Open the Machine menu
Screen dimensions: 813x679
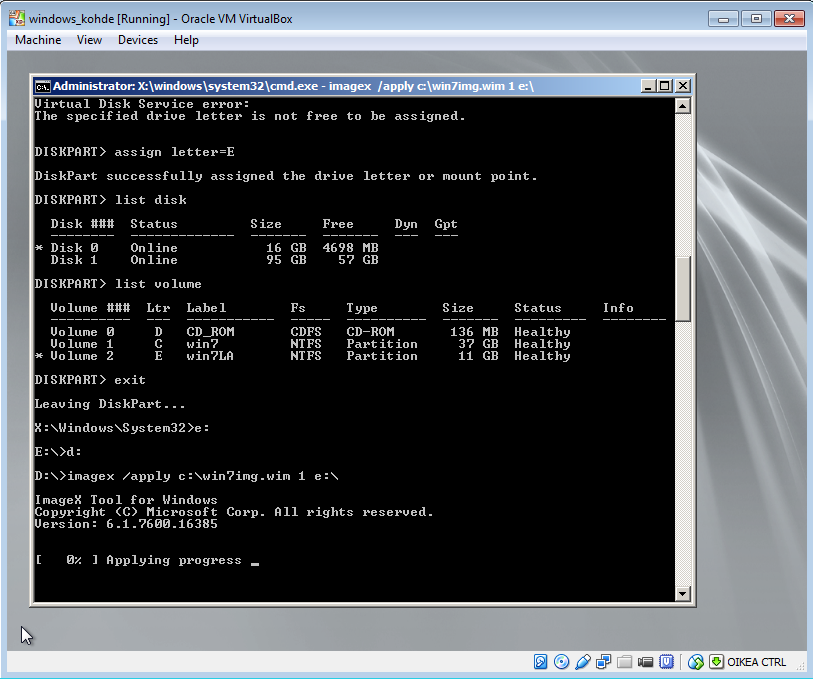pyautogui.click(x=38, y=40)
